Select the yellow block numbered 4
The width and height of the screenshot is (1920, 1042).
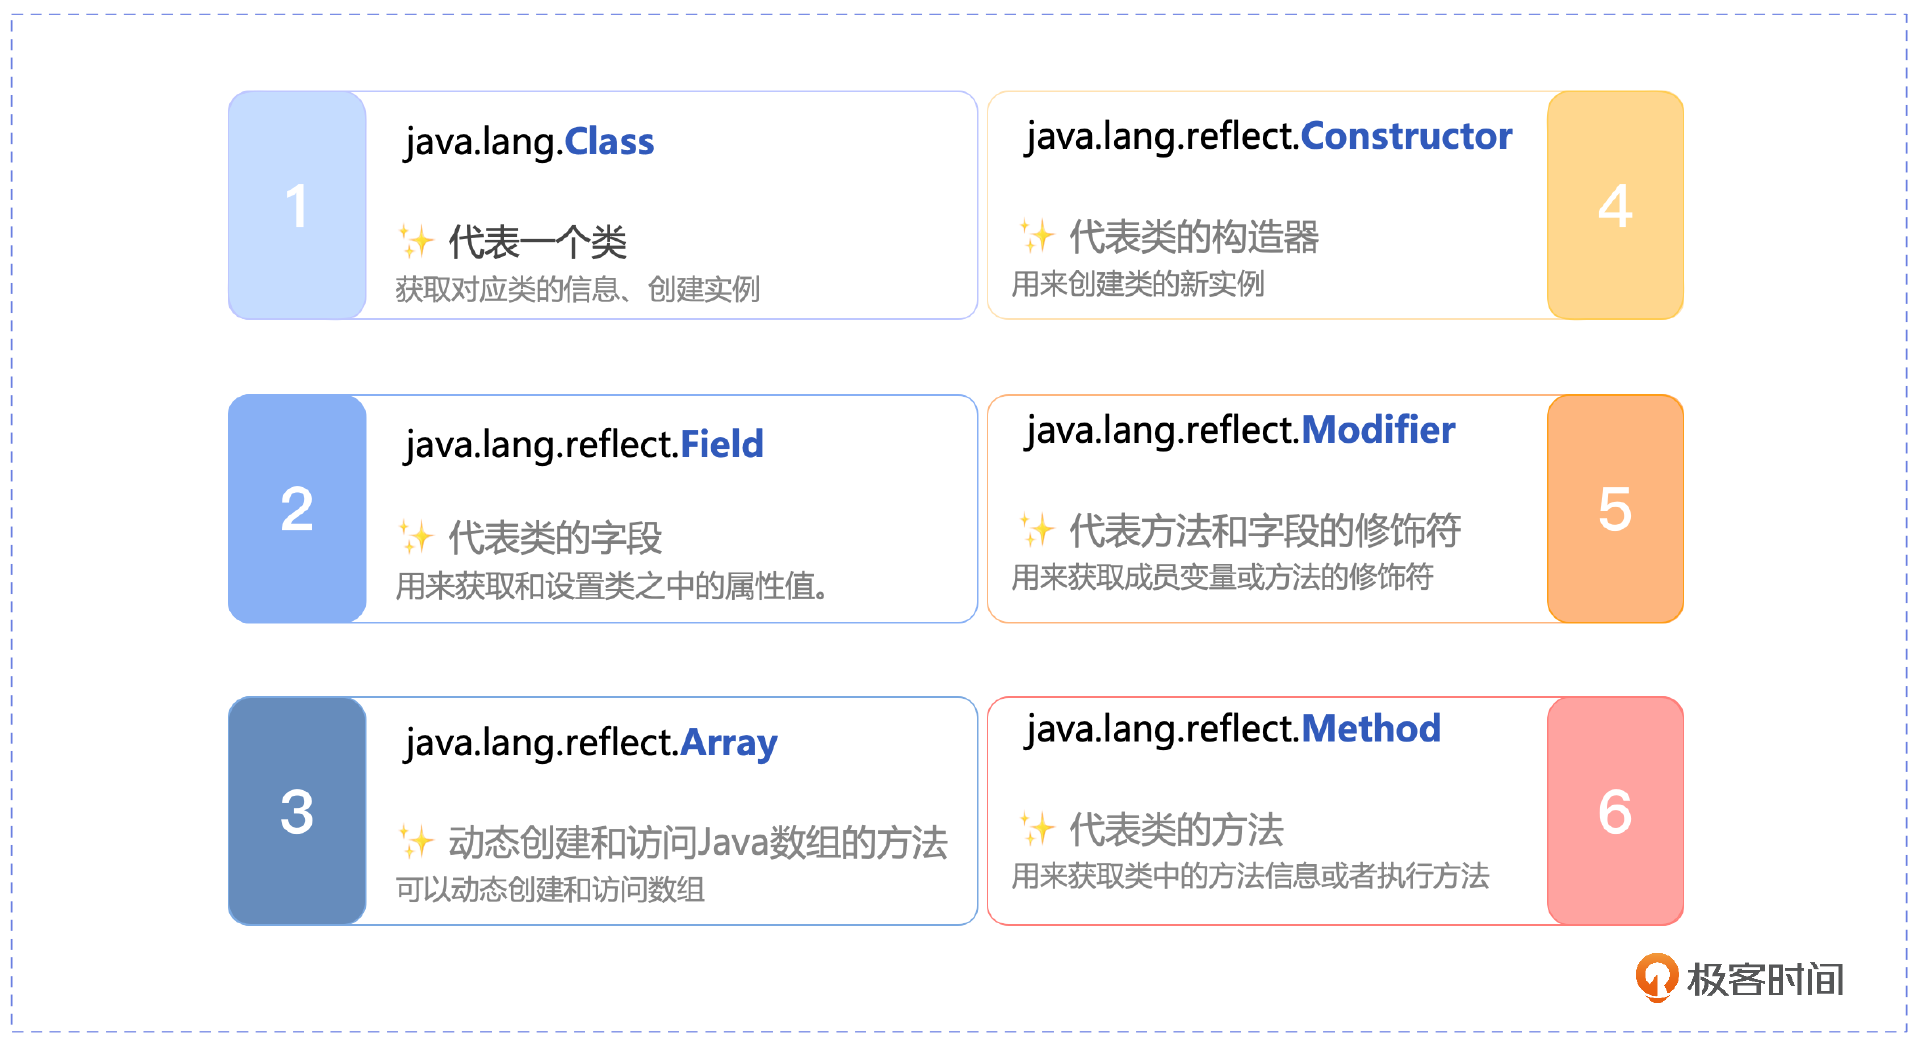tap(1615, 206)
